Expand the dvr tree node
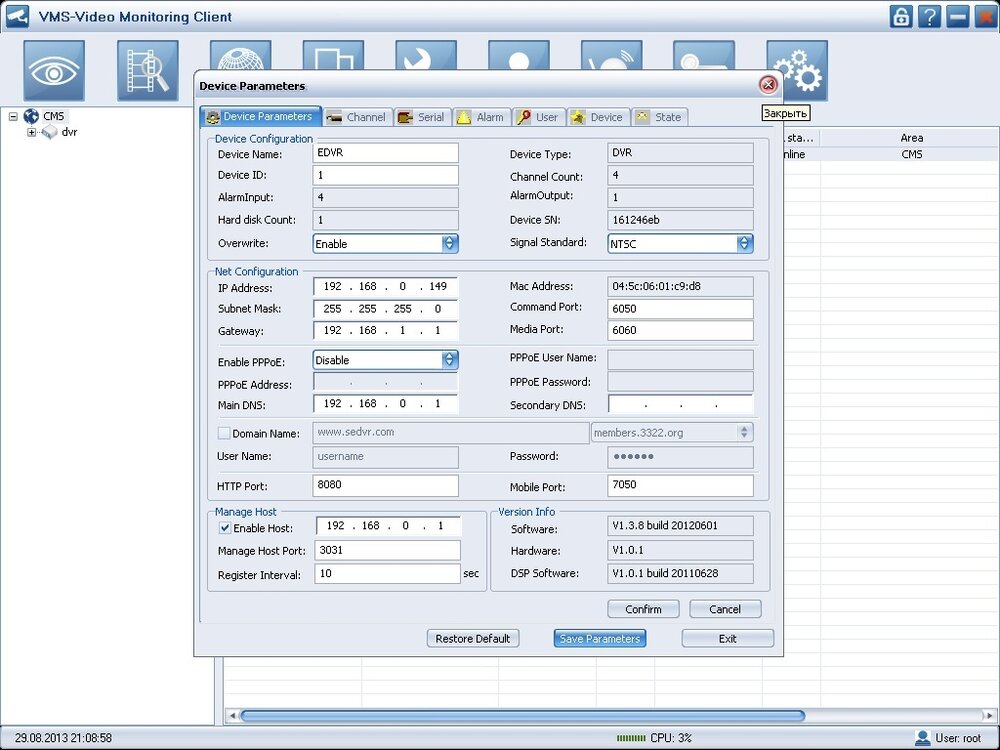 coord(32,132)
